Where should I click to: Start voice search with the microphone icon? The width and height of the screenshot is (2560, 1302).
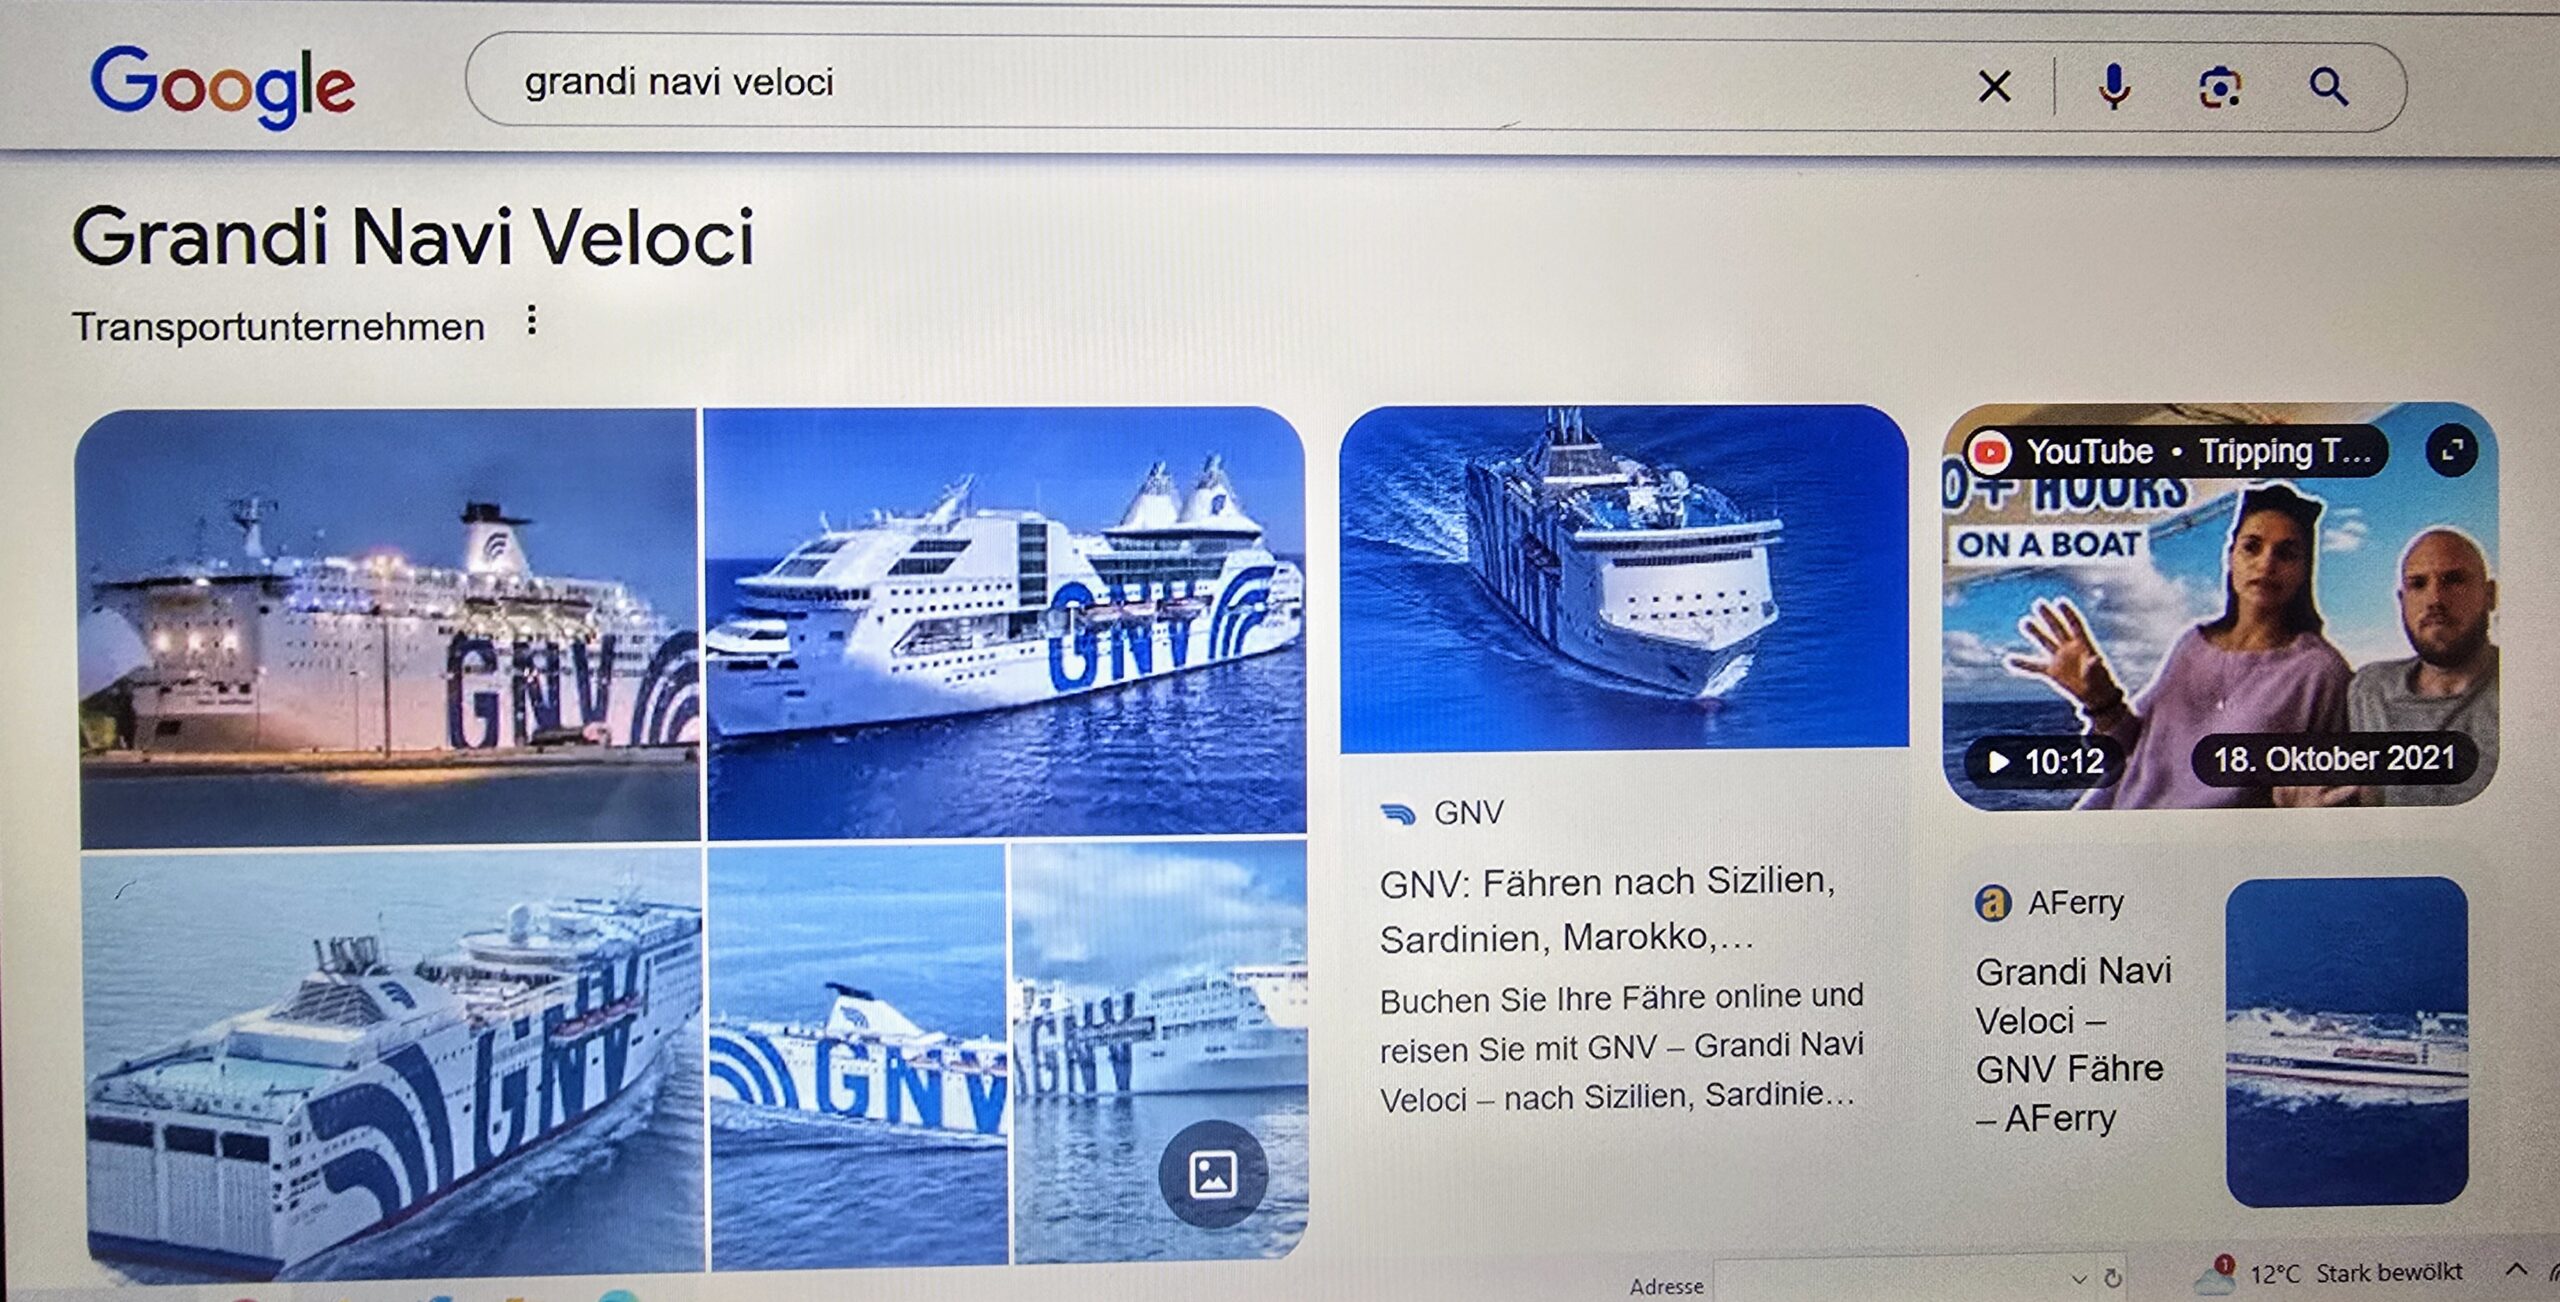coord(2113,87)
